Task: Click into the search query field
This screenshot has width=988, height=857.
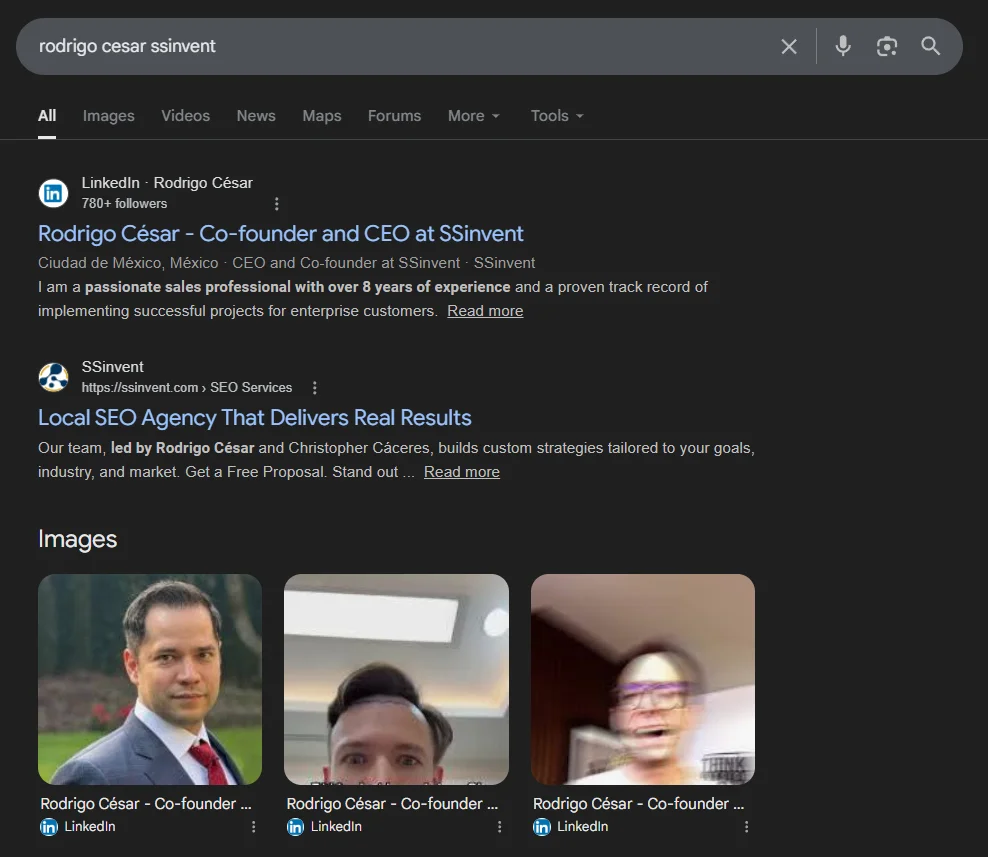Action: pyautogui.click(x=400, y=46)
